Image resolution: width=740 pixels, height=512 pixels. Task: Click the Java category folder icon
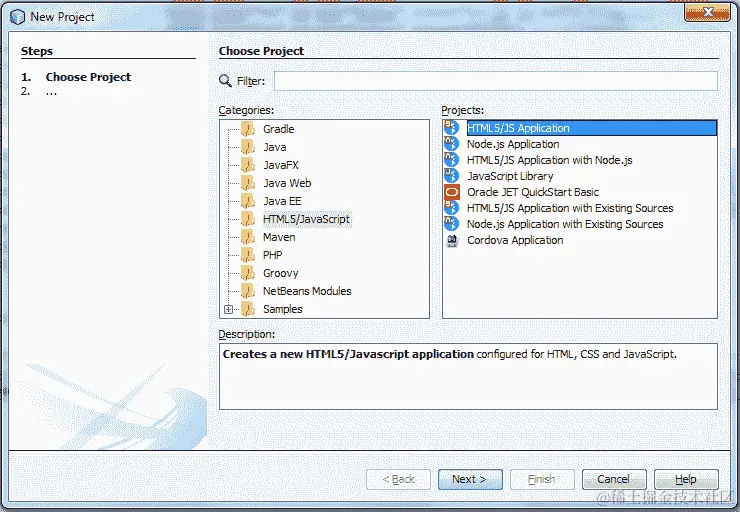(248, 147)
